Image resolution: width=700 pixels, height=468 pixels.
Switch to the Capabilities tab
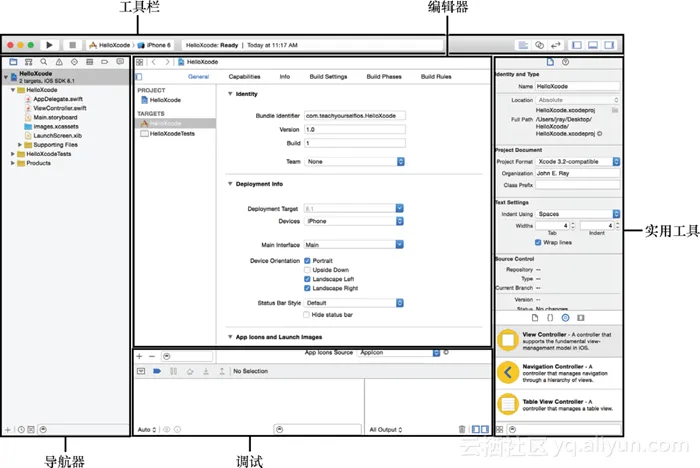244,77
